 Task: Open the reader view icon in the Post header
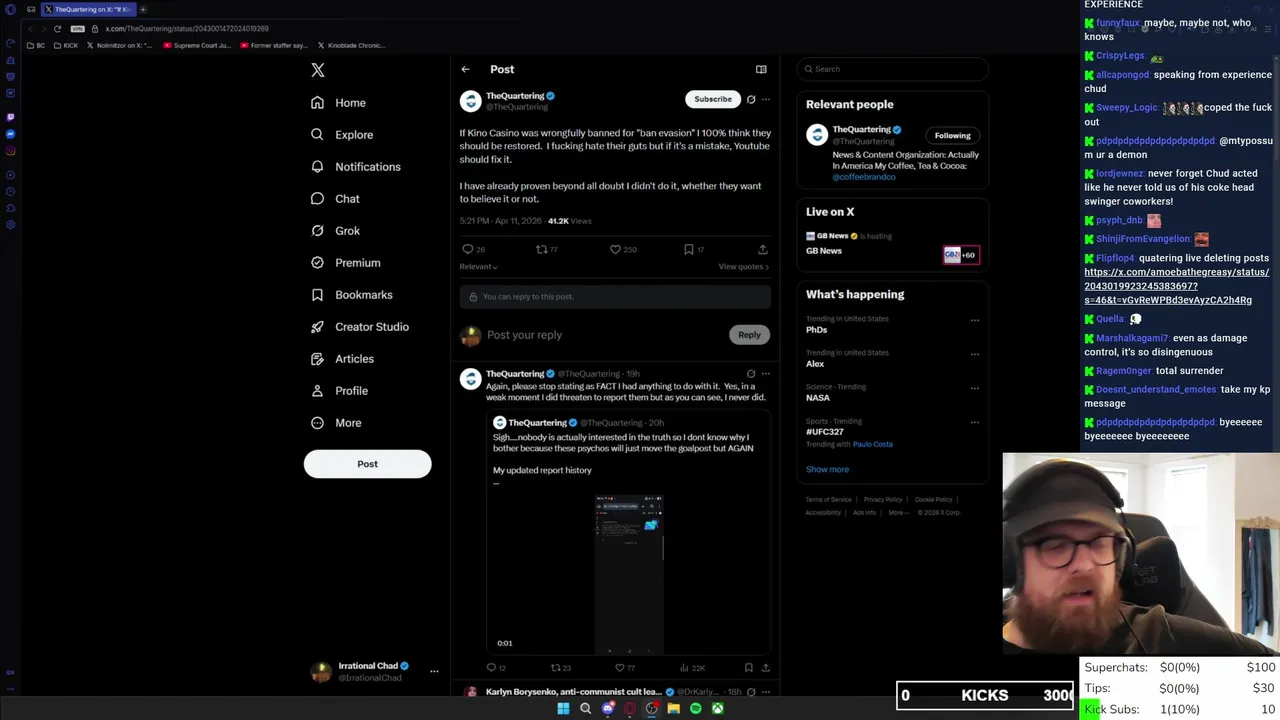tap(761, 69)
